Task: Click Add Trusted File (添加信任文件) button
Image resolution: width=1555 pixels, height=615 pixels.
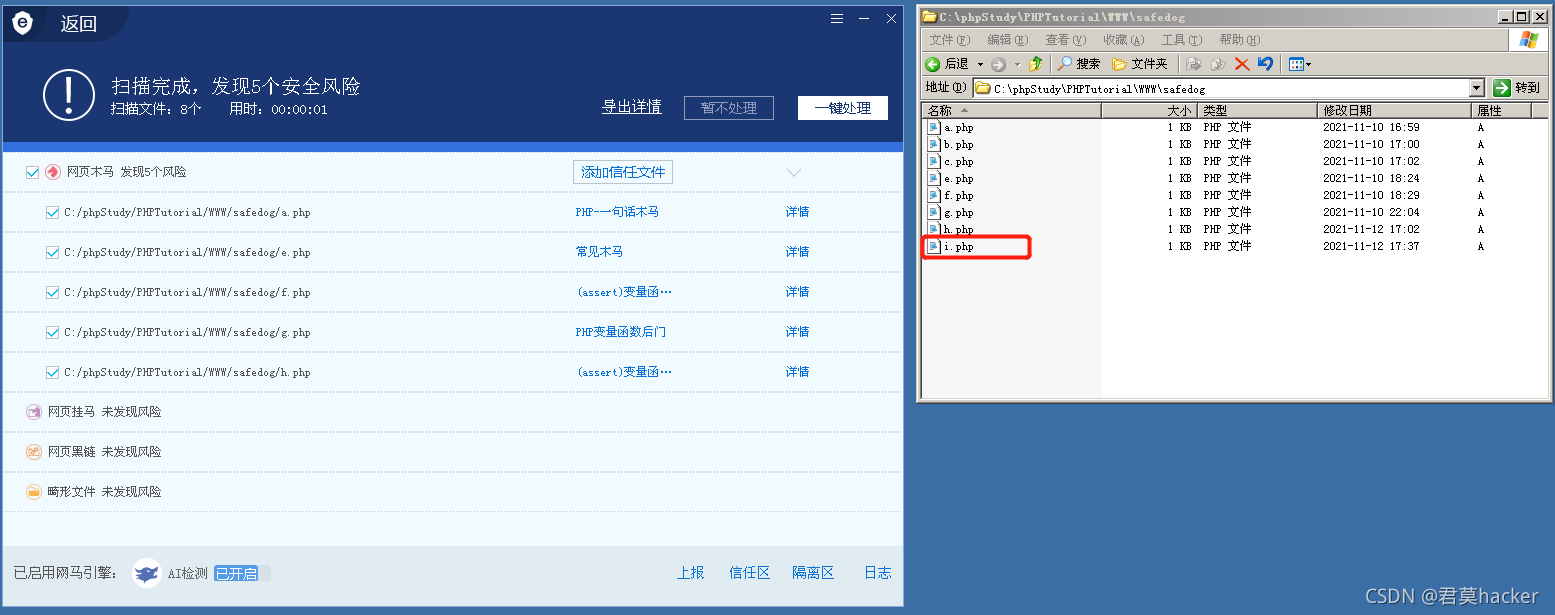Action: point(623,172)
